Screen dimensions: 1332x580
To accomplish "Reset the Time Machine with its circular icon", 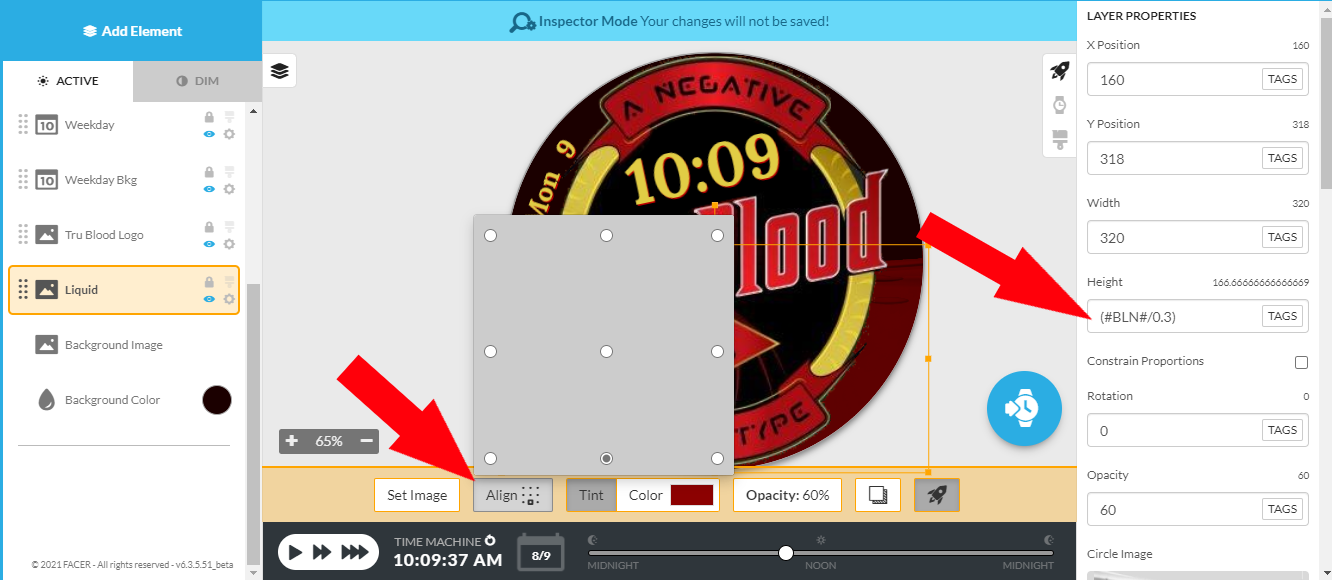I will [x=490, y=541].
